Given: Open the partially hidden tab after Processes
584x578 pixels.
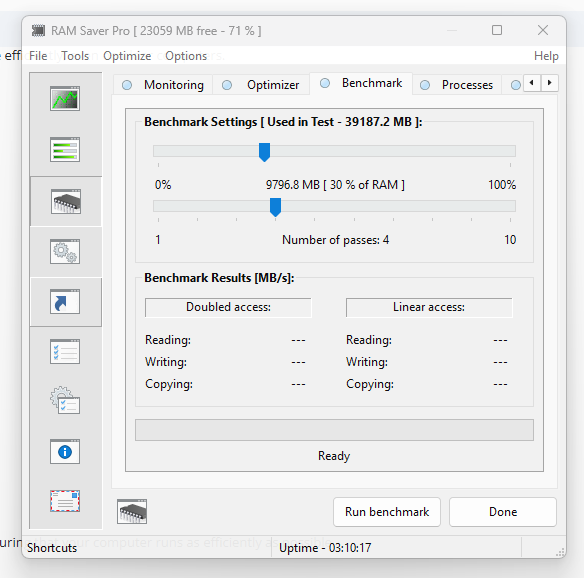Looking at the screenshot, I should click(515, 85).
